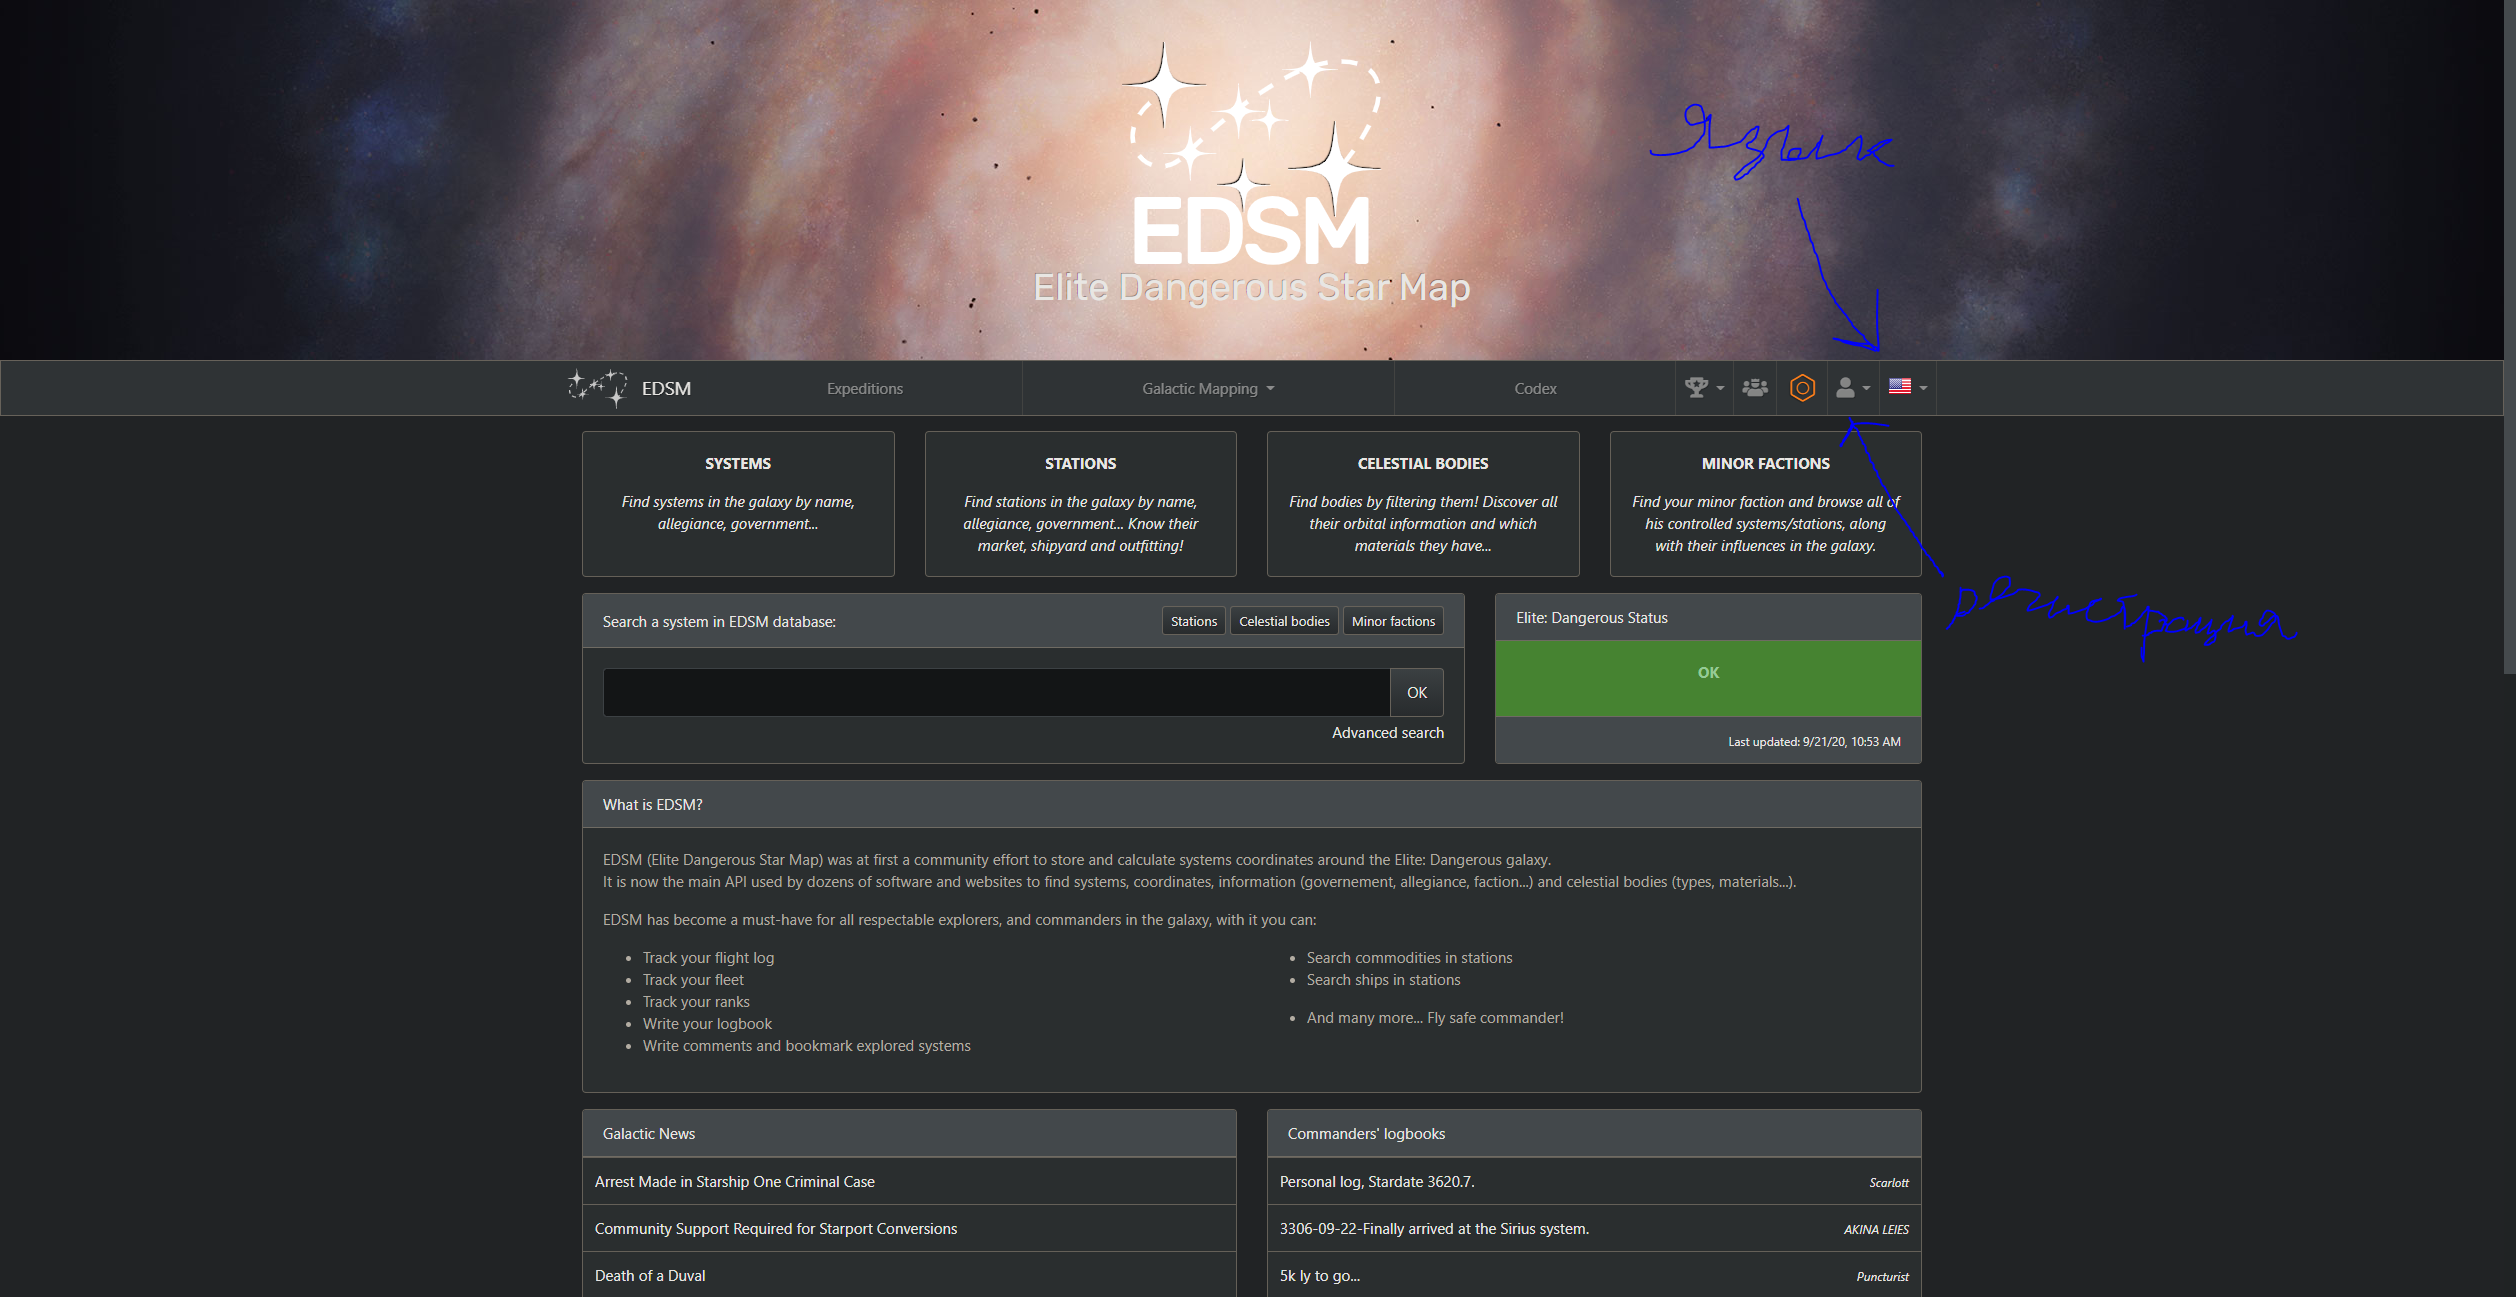This screenshot has height=1297, width=2516.
Task: Open the trophy rankings dropdown
Action: (1704, 388)
